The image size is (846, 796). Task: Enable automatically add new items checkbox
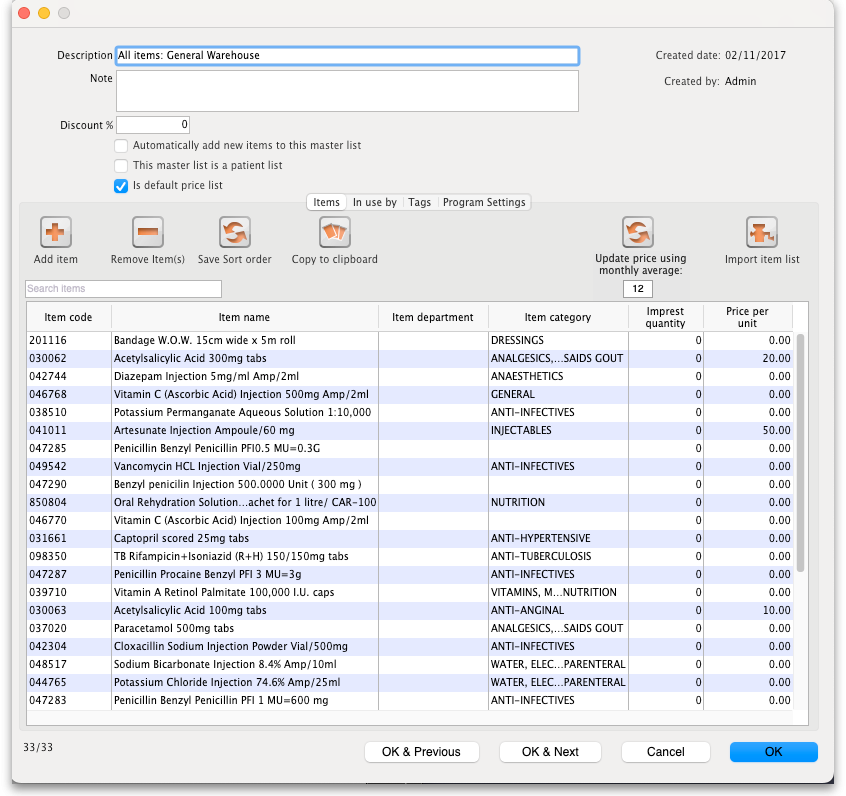pos(121,146)
